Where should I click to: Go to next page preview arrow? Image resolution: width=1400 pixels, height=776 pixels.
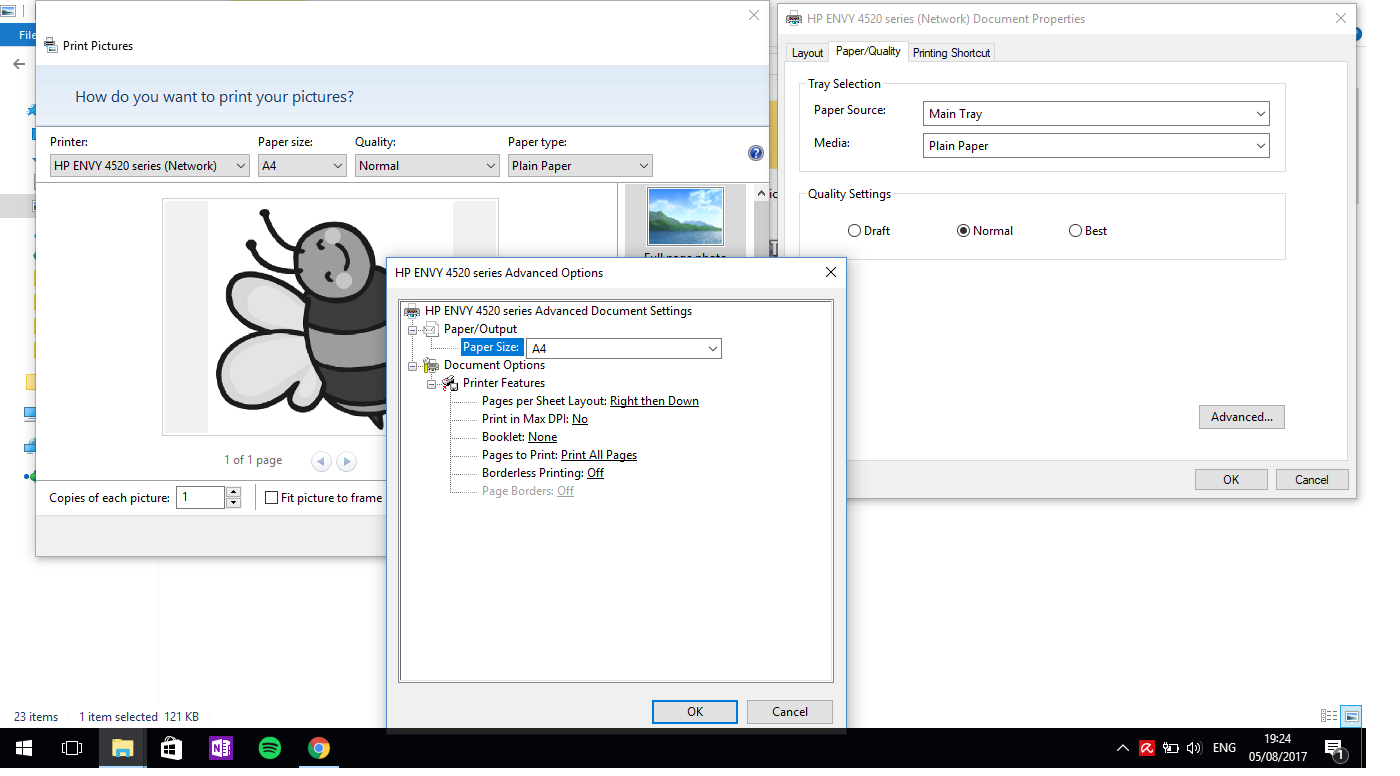346,461
